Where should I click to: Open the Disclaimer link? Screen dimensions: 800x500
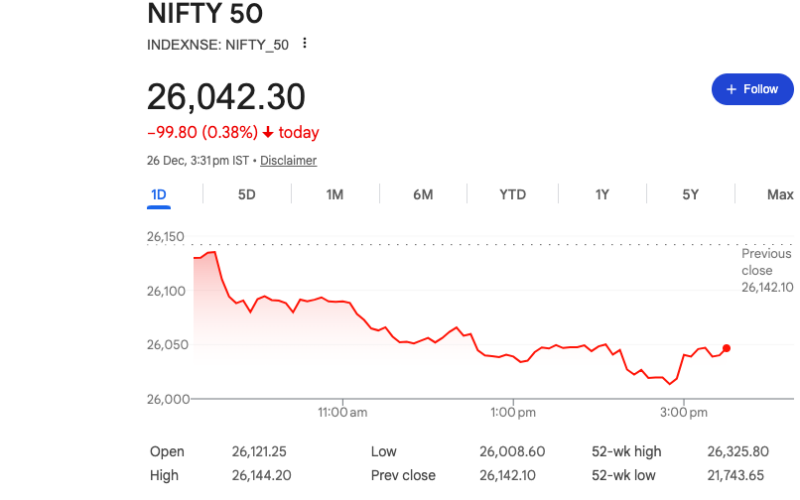click(x=288, y=160)
